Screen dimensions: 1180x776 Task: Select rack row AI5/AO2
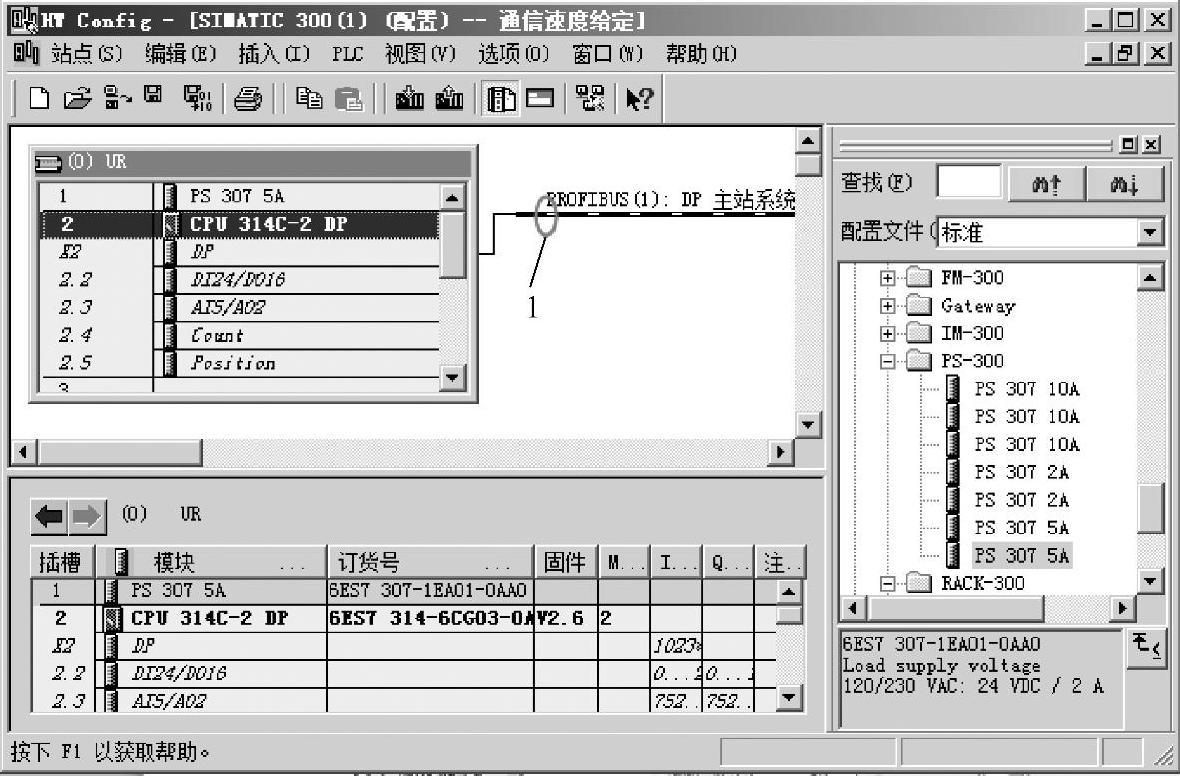239,308
